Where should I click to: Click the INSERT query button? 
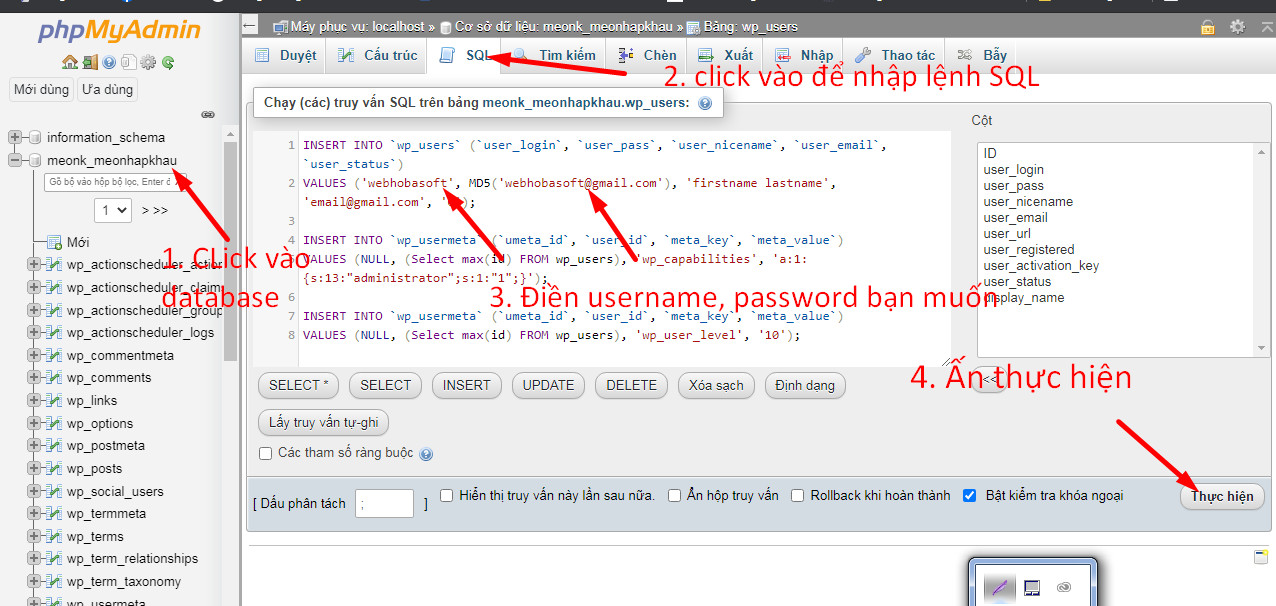[x=467, y=385]
